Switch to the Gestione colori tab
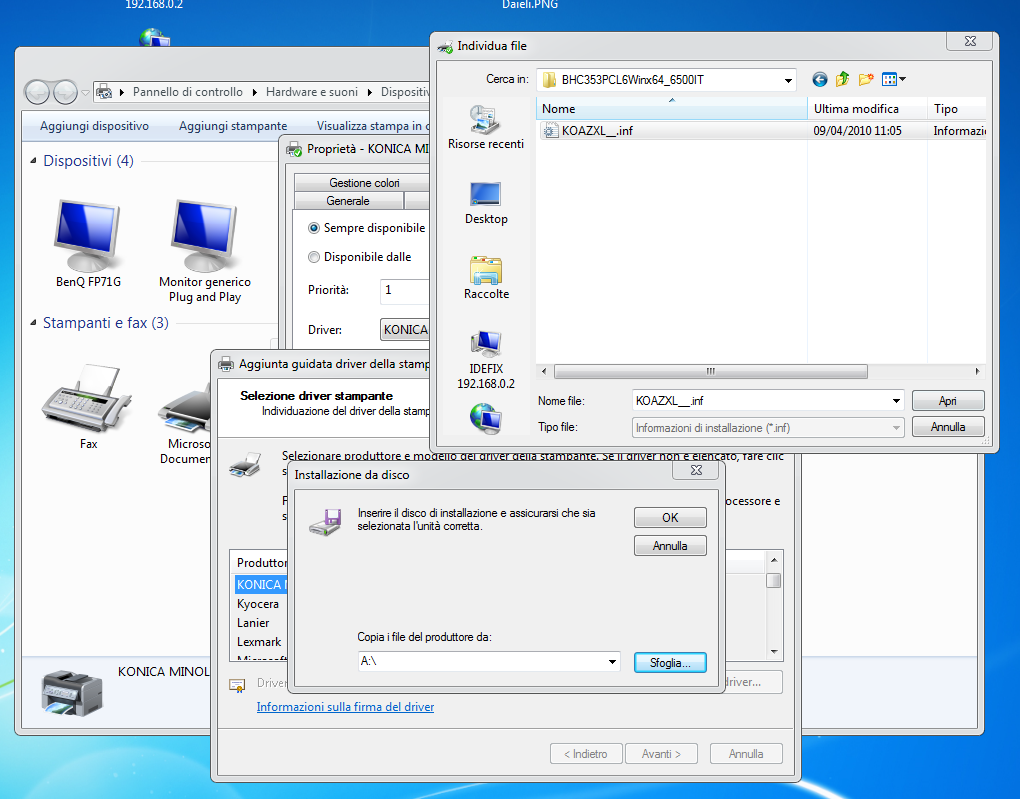1020x799 pixels. pos(364,183)
